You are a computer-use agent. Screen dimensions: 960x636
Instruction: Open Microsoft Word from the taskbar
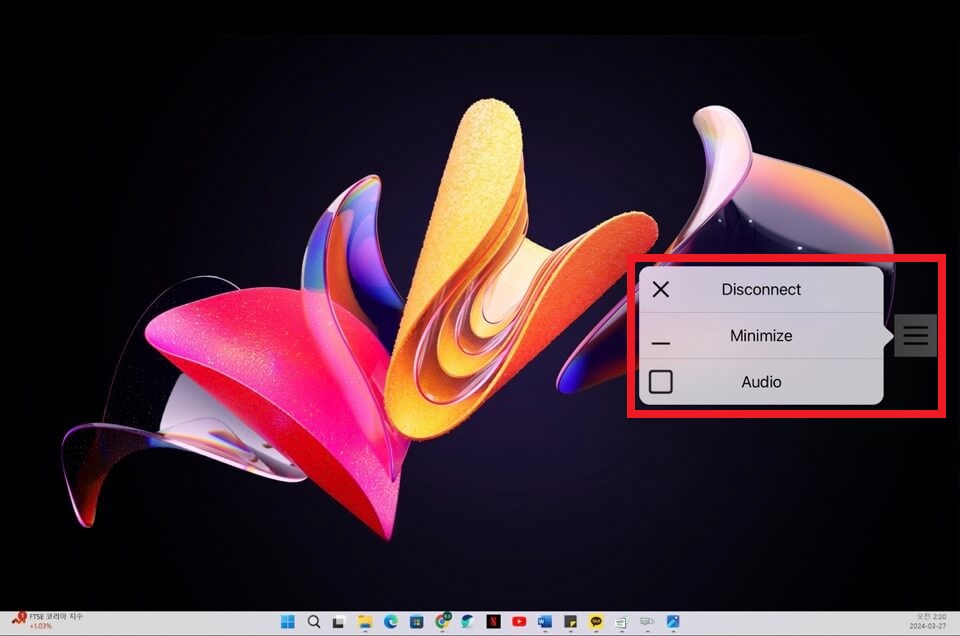click(x=544, y=622)
